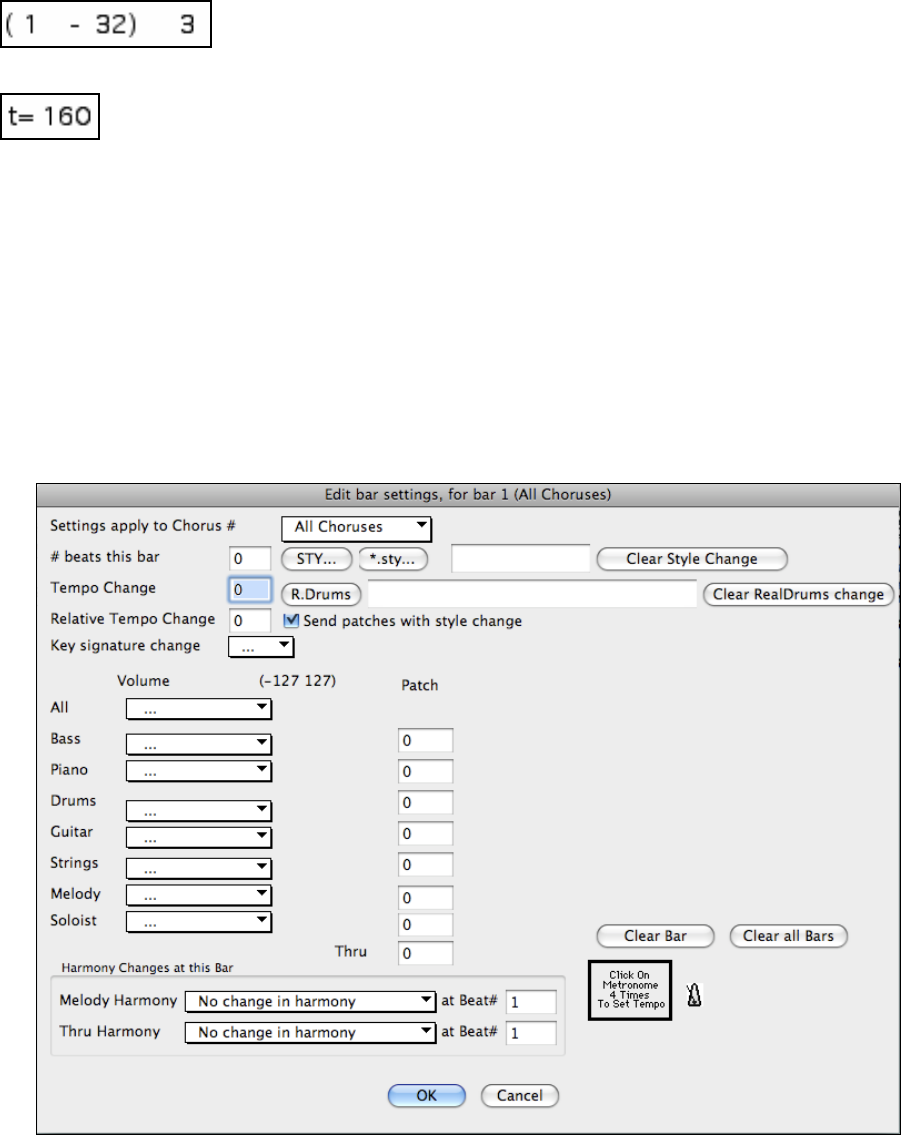Dismiss the dialog with Cancel
This screenshot has width=901, height=1135.
click(519, 1095)
